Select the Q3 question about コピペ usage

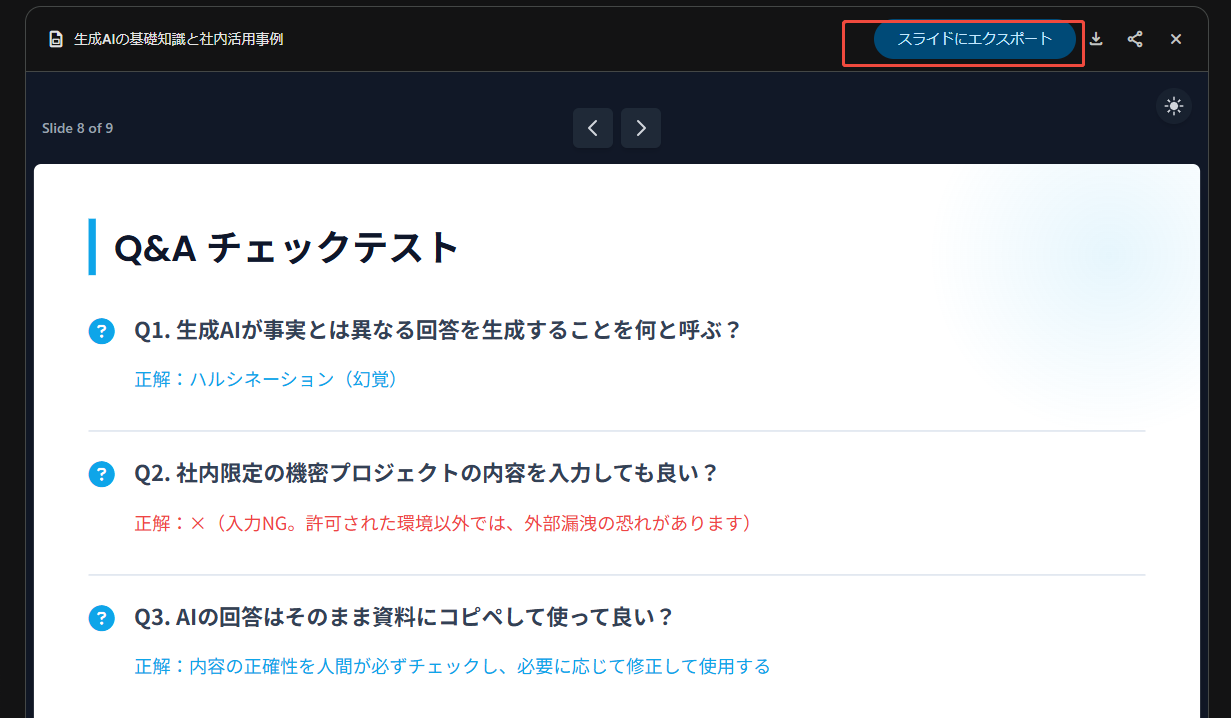point(404,617)
